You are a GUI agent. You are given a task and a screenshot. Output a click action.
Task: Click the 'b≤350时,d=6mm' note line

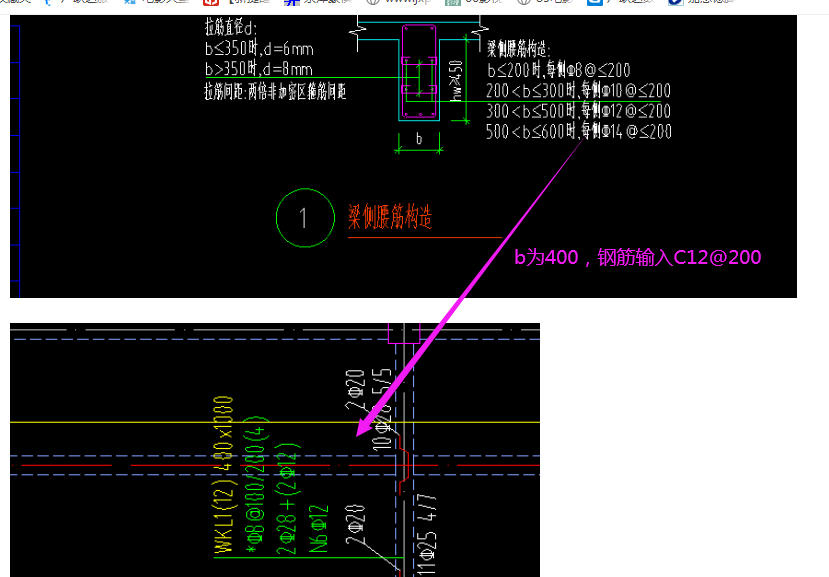(x=259, y=49)
